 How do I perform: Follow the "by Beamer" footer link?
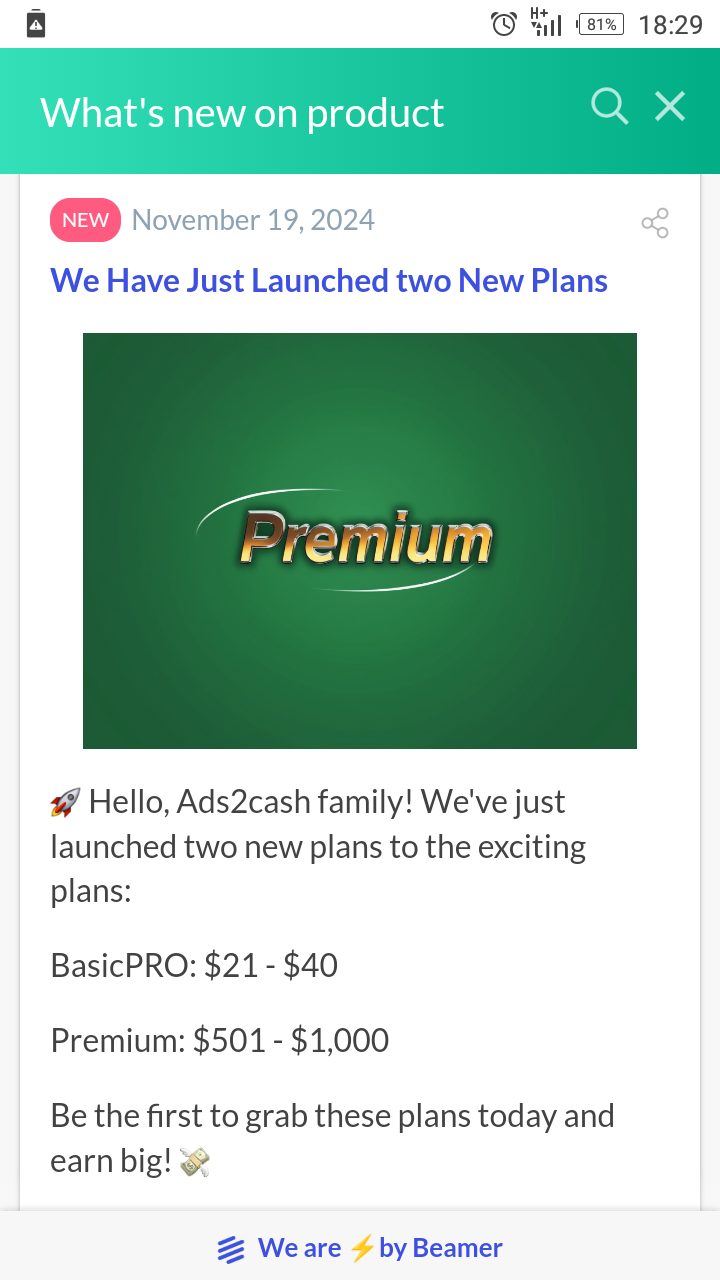pos(440,1248)
